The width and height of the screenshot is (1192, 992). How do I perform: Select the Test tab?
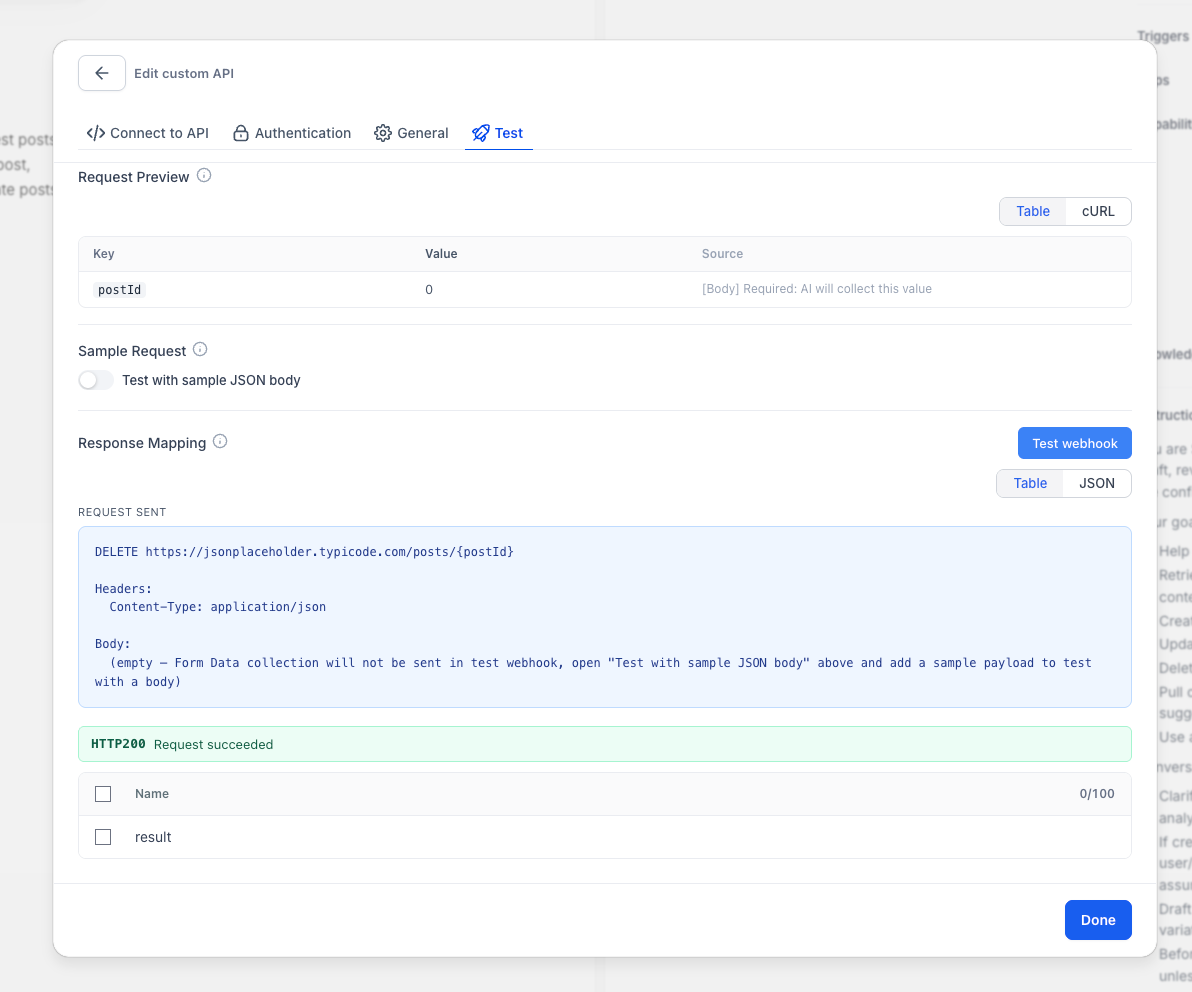[498, 133]
